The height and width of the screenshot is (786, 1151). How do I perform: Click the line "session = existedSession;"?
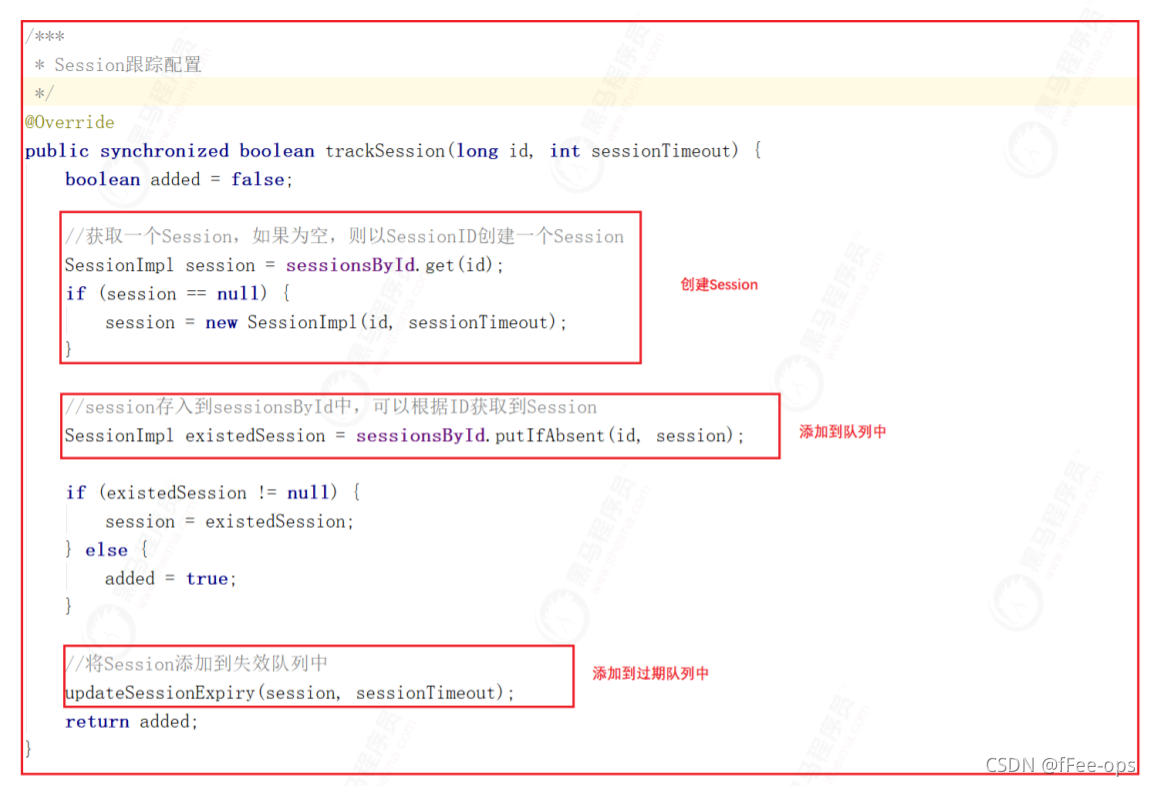229,522
